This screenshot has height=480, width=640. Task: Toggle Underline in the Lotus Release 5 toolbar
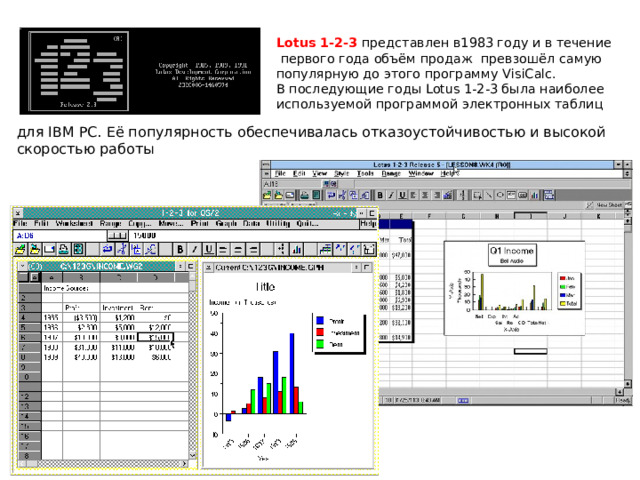click(x=402, y=195)
